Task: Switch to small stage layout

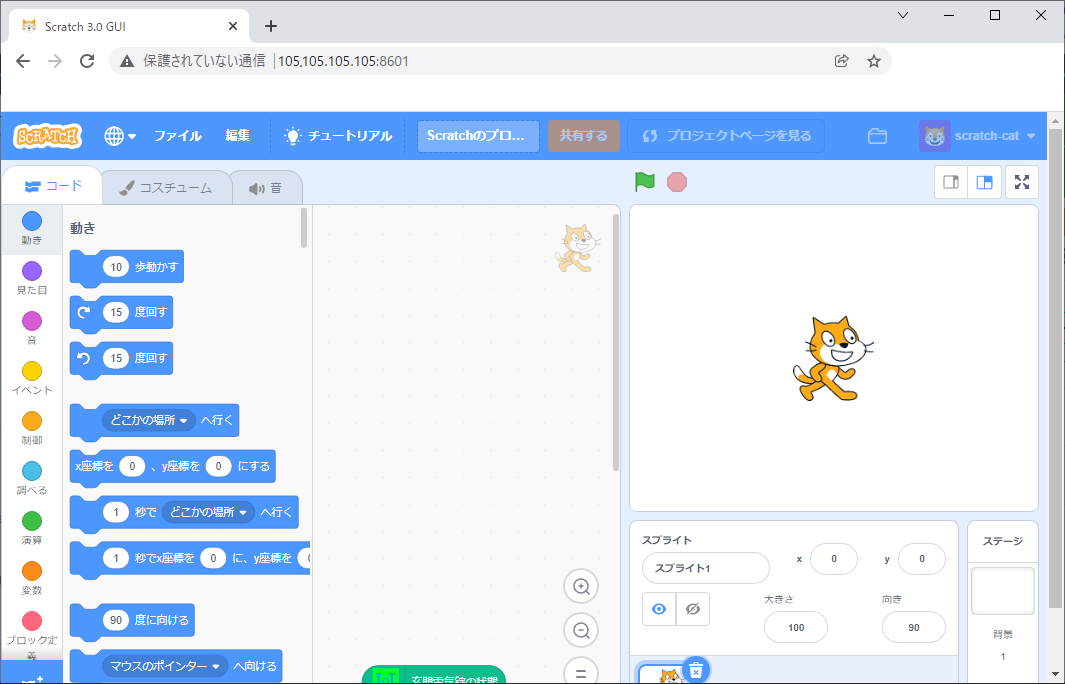Action: [x=951, y=182]
